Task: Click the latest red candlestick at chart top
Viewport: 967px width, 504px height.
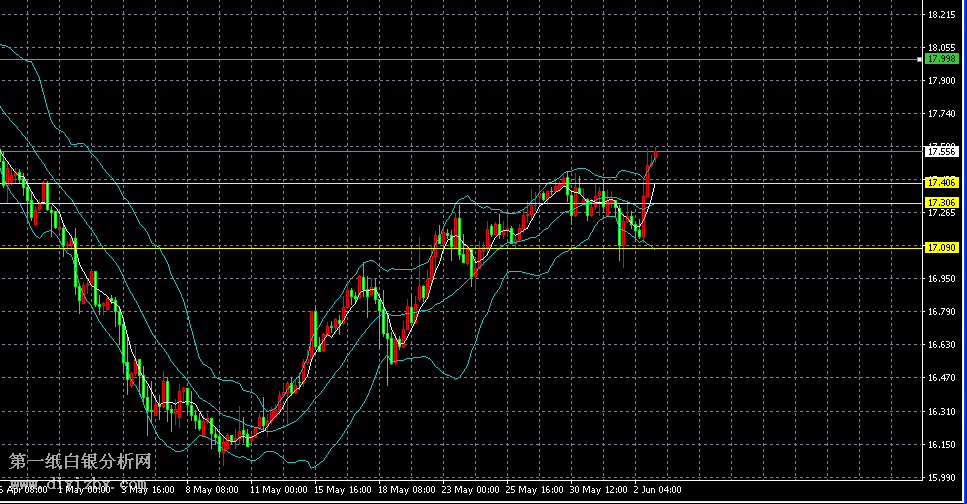Action: pos(654,155)
